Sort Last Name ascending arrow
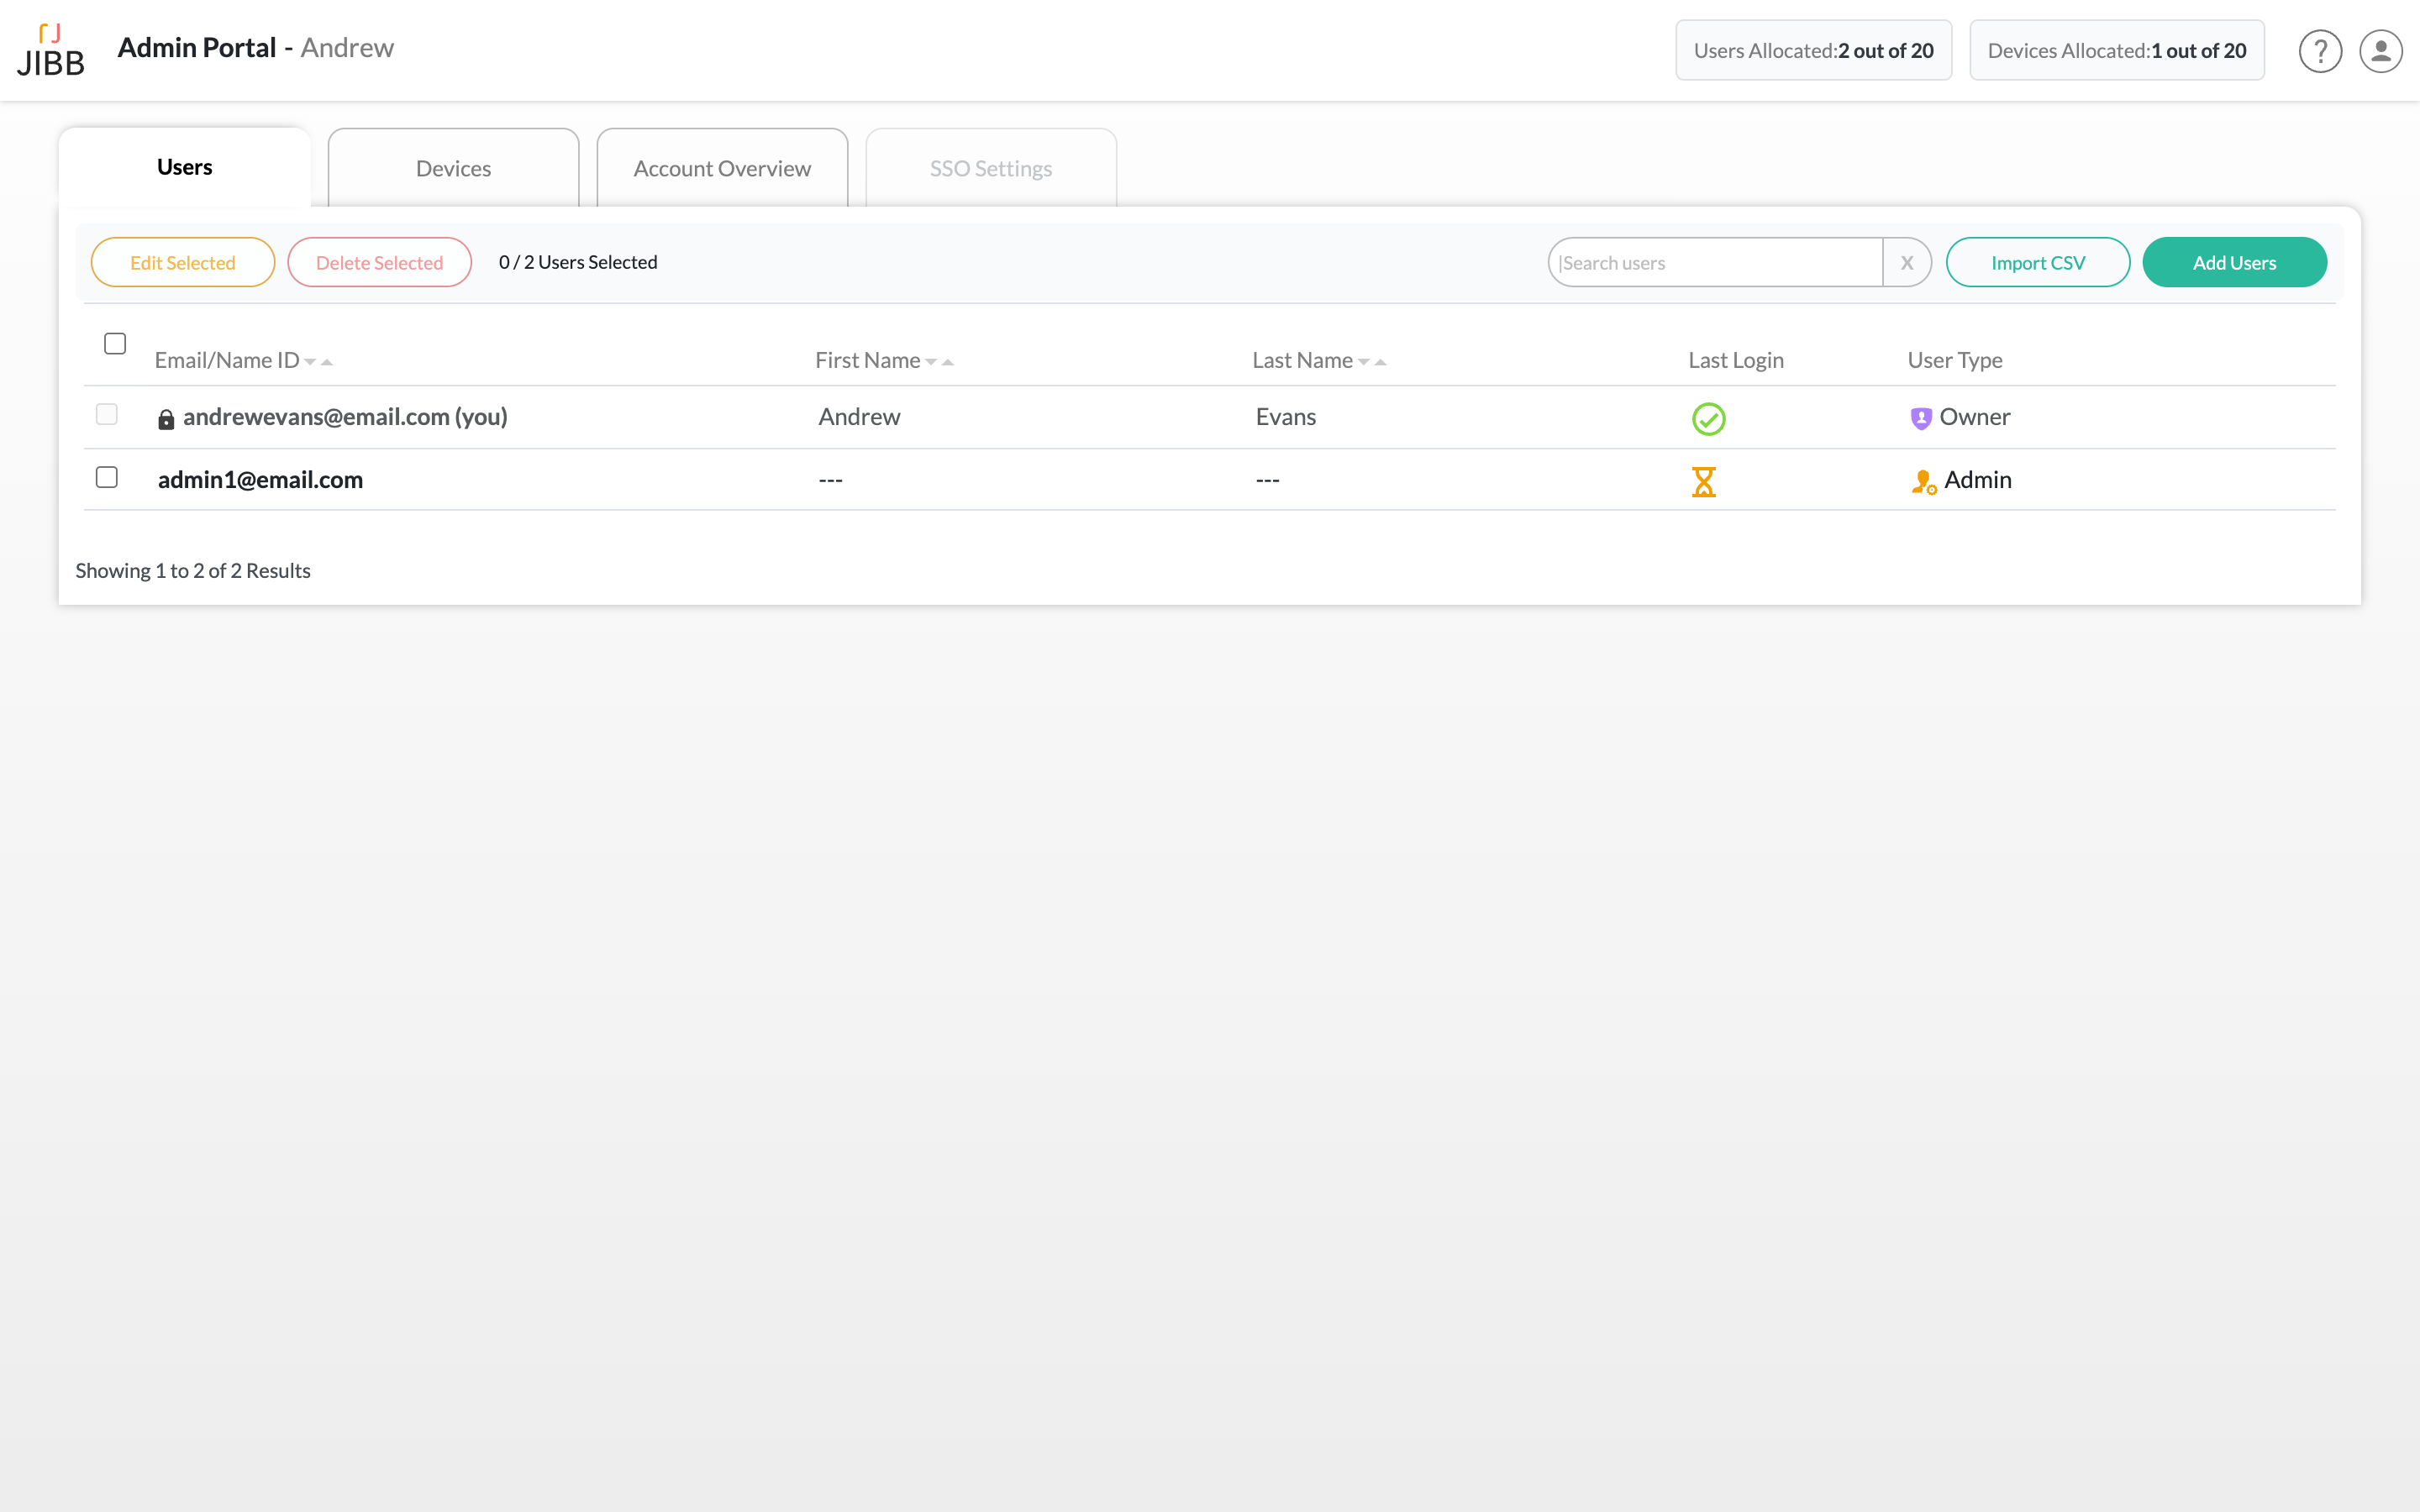The width and height of the screenshot is (2420, 1512). click(x=1381, y=362)
